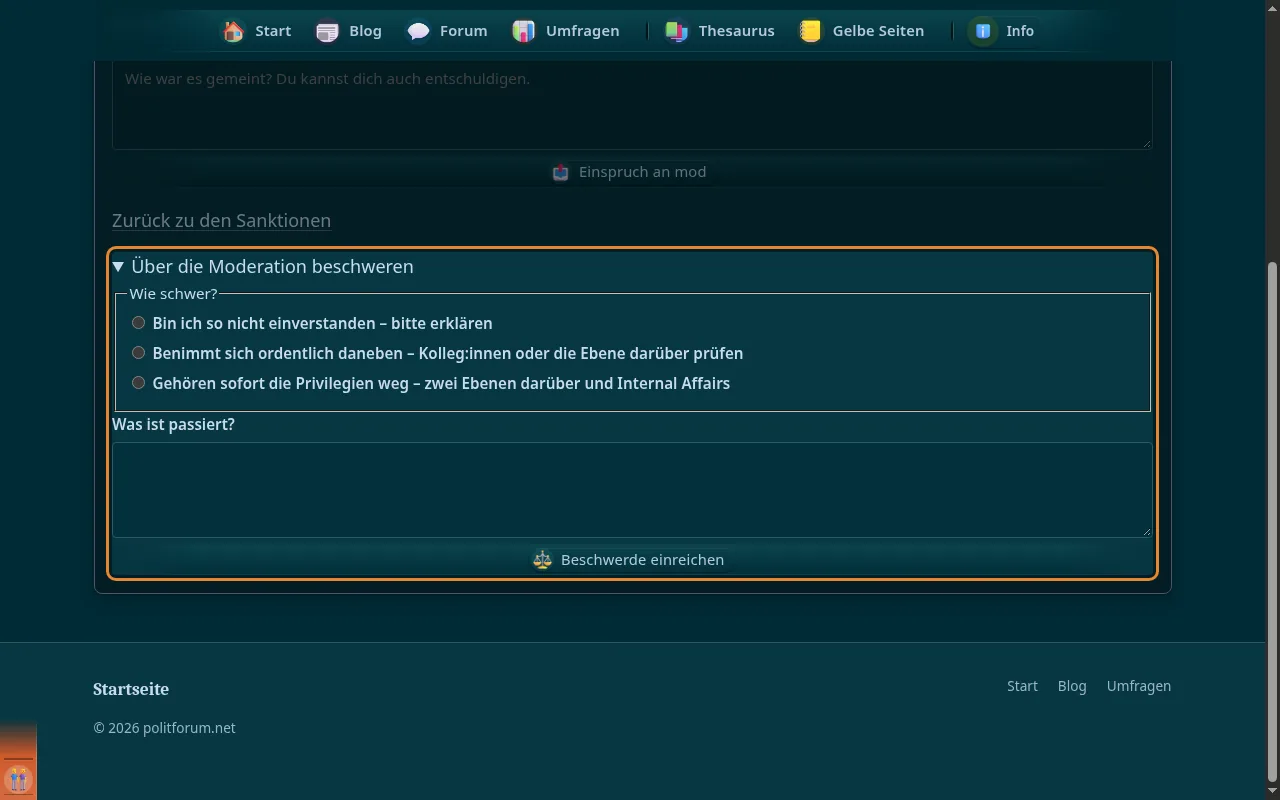This screenshot has height=800, width=1280.
Task: Open the Gelbe Seiten menu item
Action: pos(863,31)
